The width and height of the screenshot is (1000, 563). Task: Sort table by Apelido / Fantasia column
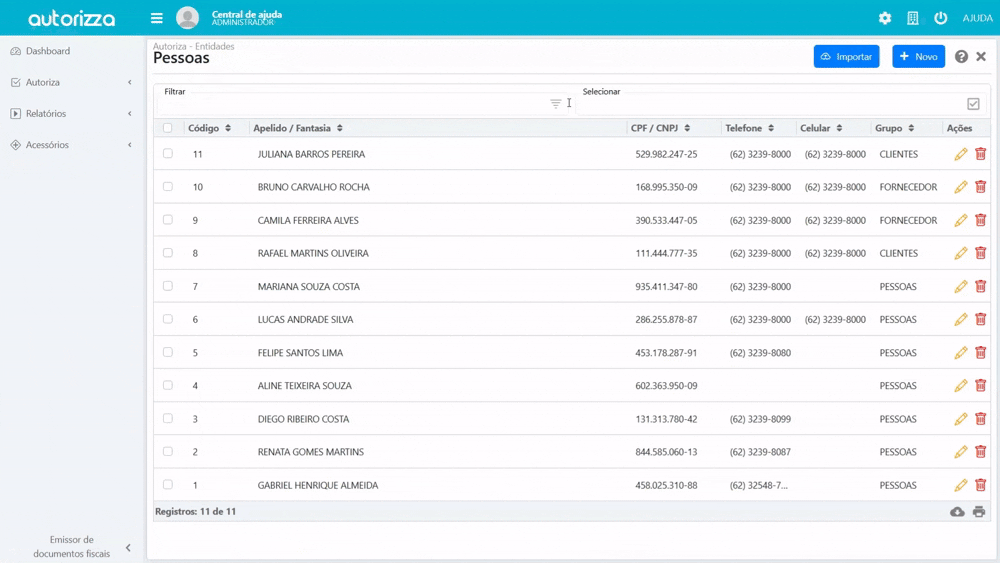pyautogui.click(x=298, y=128)
